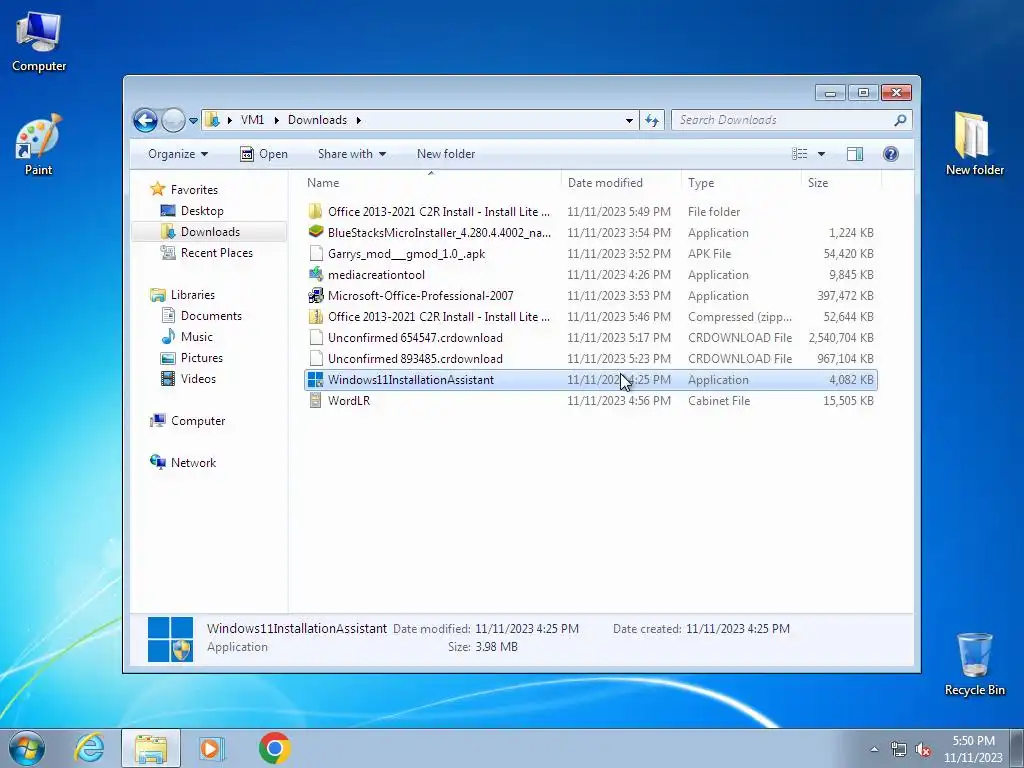The width and height of the screenshot is (1024, 768).
Task: Click the Favorites star icon
Action: pos(157,189)
